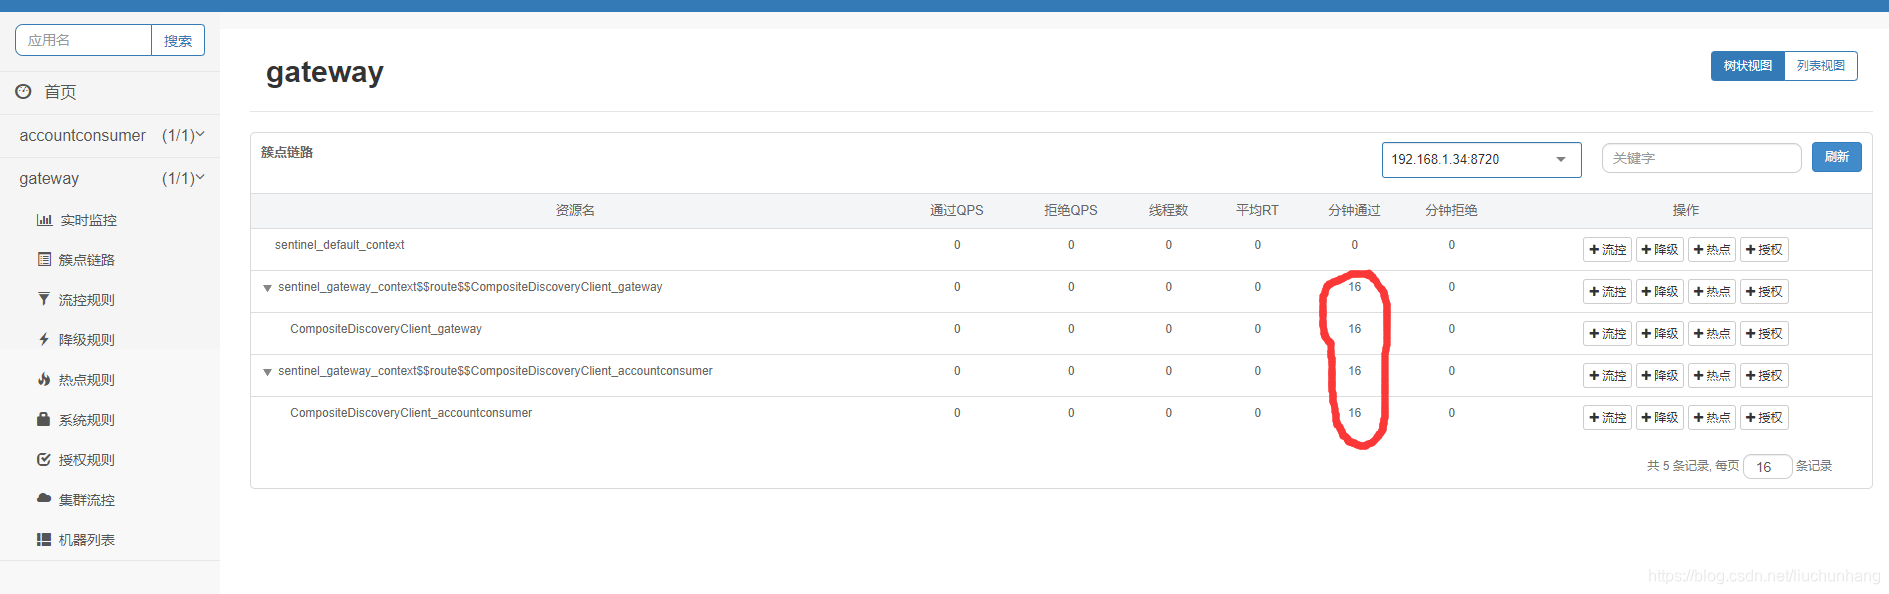Add 降级 rule for child CompositeDiscoveryClient_gateway resource
Screen dimensions: 1889x594
coord(1660,334)
